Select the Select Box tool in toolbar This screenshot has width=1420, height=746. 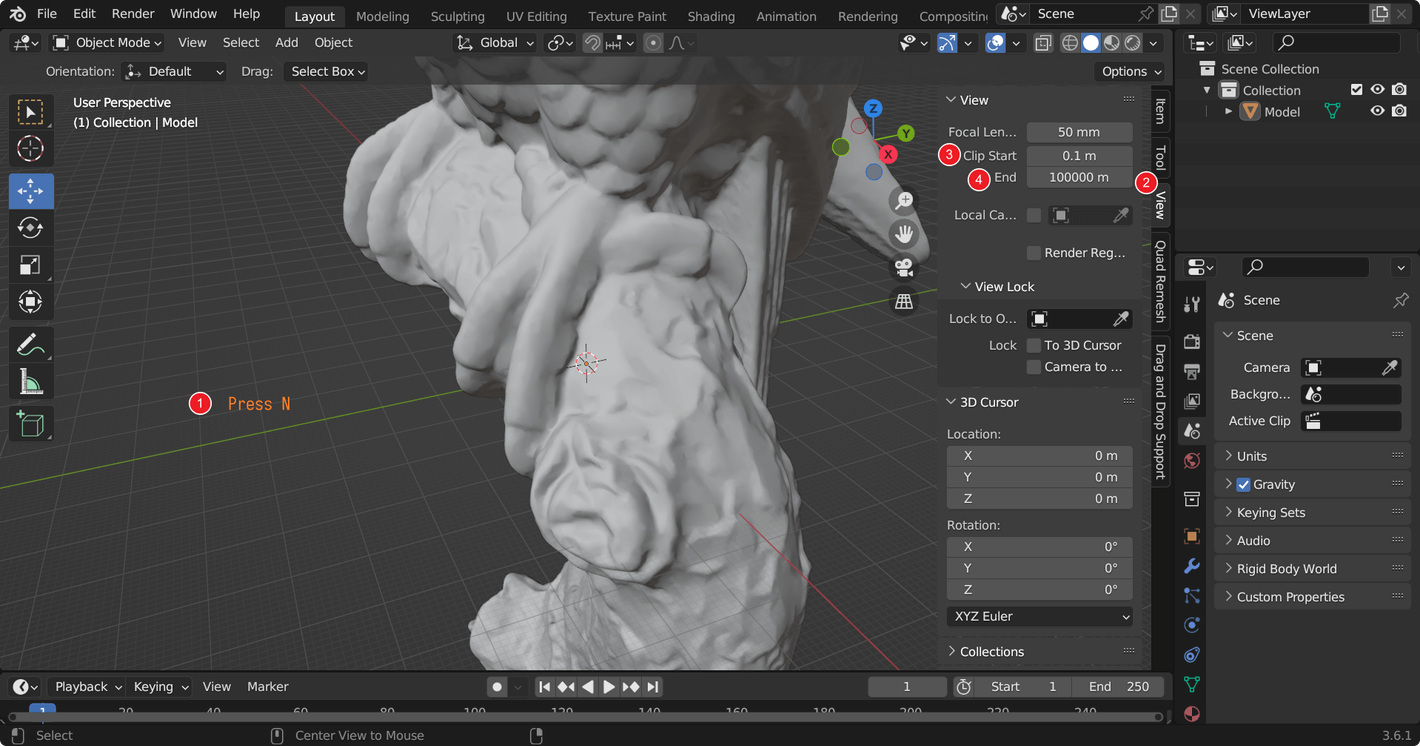(31, 113)
